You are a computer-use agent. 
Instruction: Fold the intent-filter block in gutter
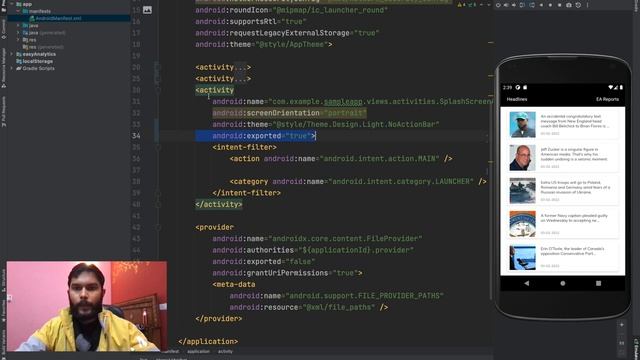(158, 147)
